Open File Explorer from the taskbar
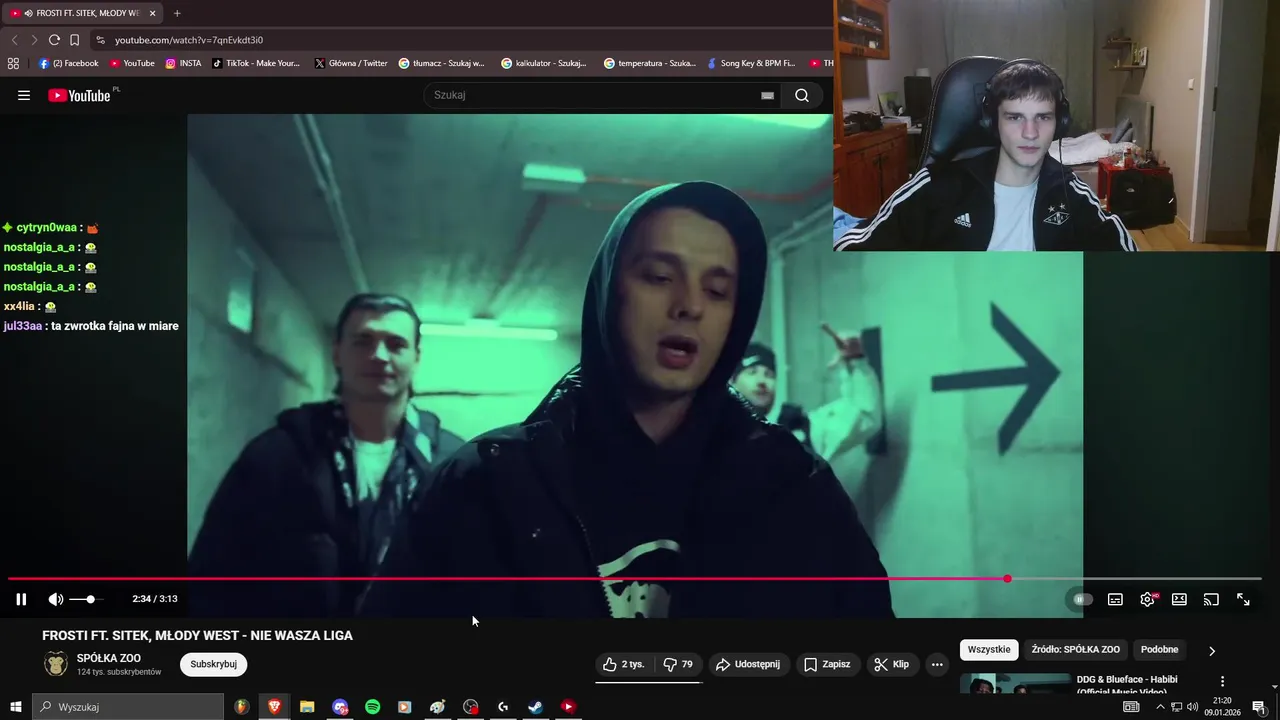This screenshot has width=1280, height=720. [x=307, y=707]
